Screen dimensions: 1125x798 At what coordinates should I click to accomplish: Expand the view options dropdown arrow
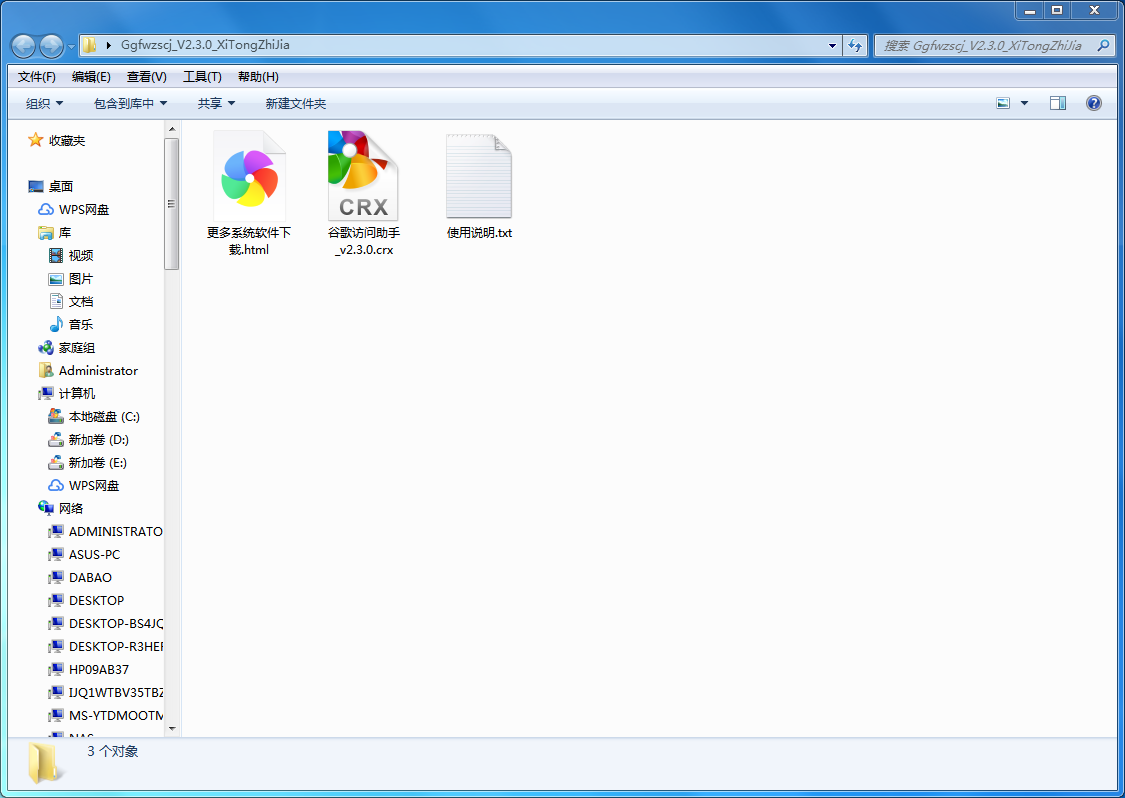coord(1025,103)
